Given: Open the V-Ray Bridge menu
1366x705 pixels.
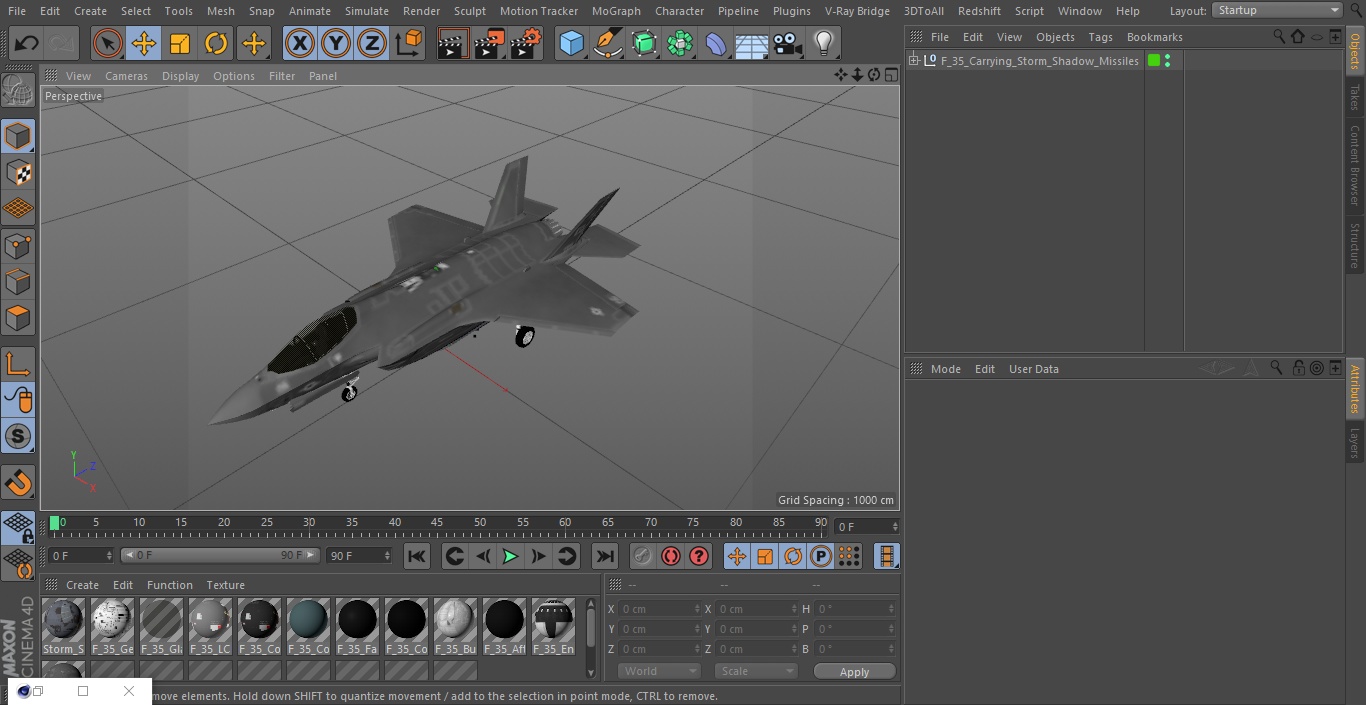Looking at the screenshot, I should tap(857, 11).
